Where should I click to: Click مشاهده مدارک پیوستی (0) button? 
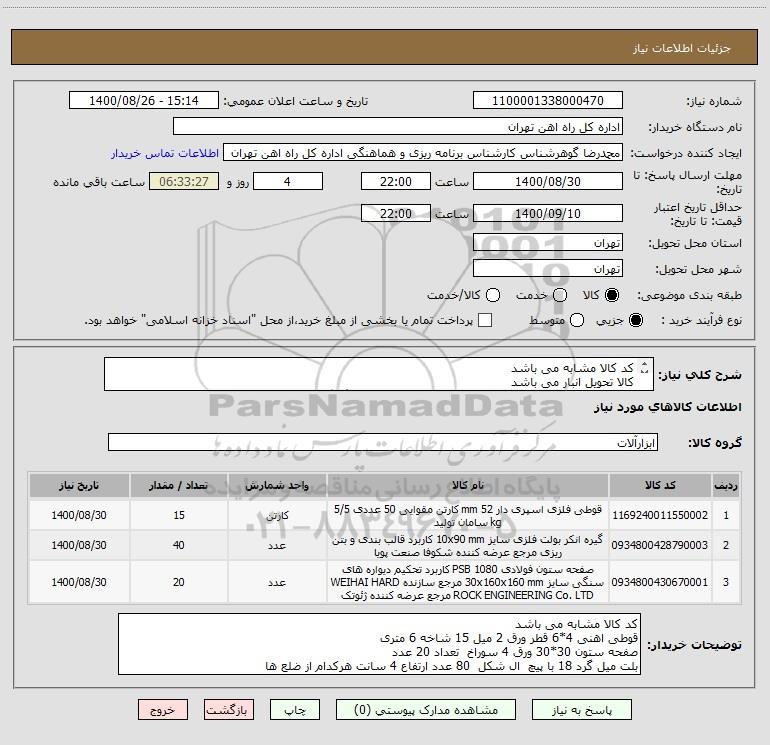point(426,710)
